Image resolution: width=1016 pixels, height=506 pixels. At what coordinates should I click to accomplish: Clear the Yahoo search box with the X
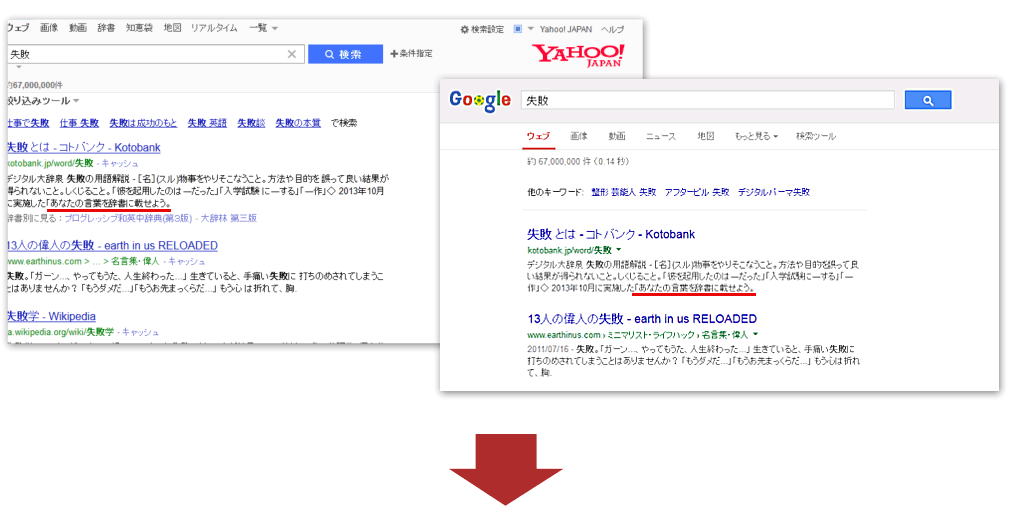pos(292,54)
